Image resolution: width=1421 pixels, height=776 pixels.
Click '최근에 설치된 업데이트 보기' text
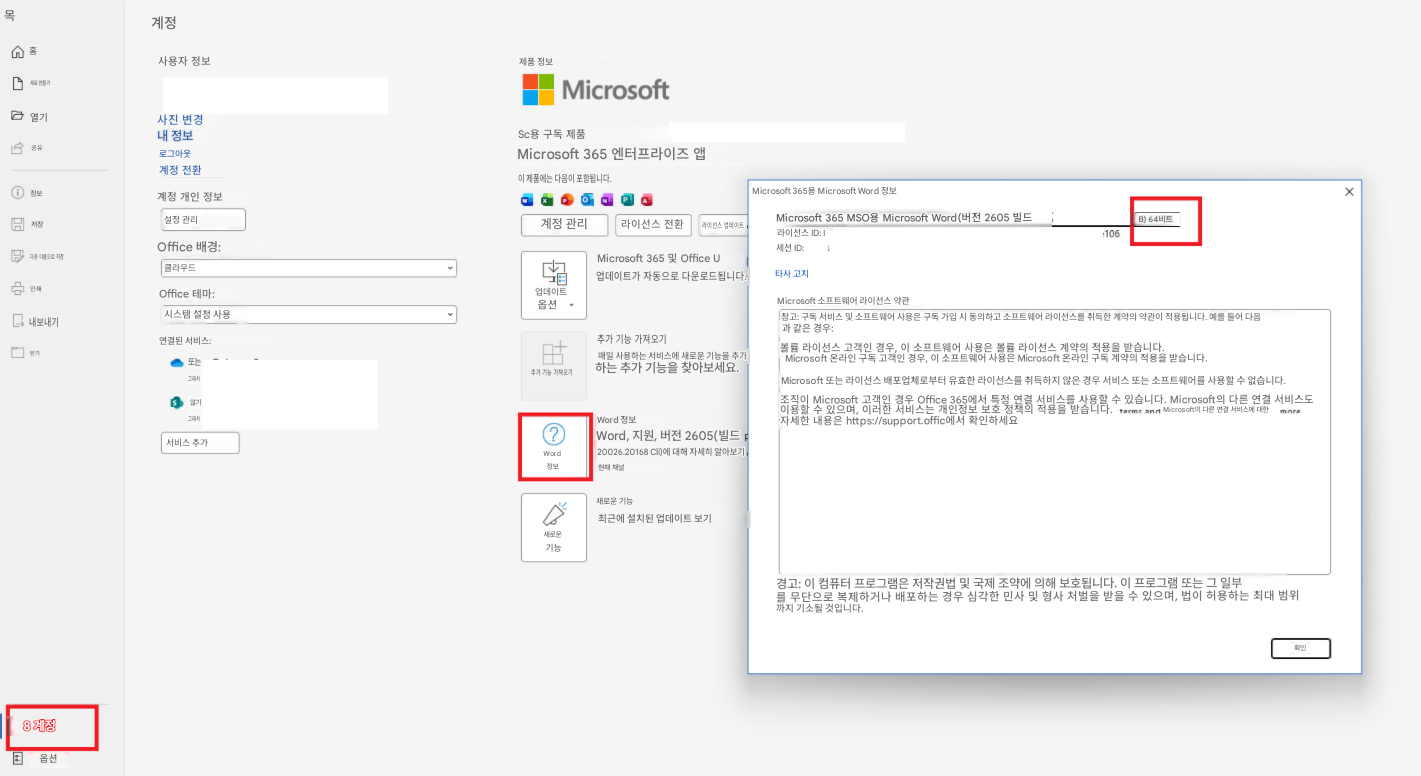(x=654, y=519)
